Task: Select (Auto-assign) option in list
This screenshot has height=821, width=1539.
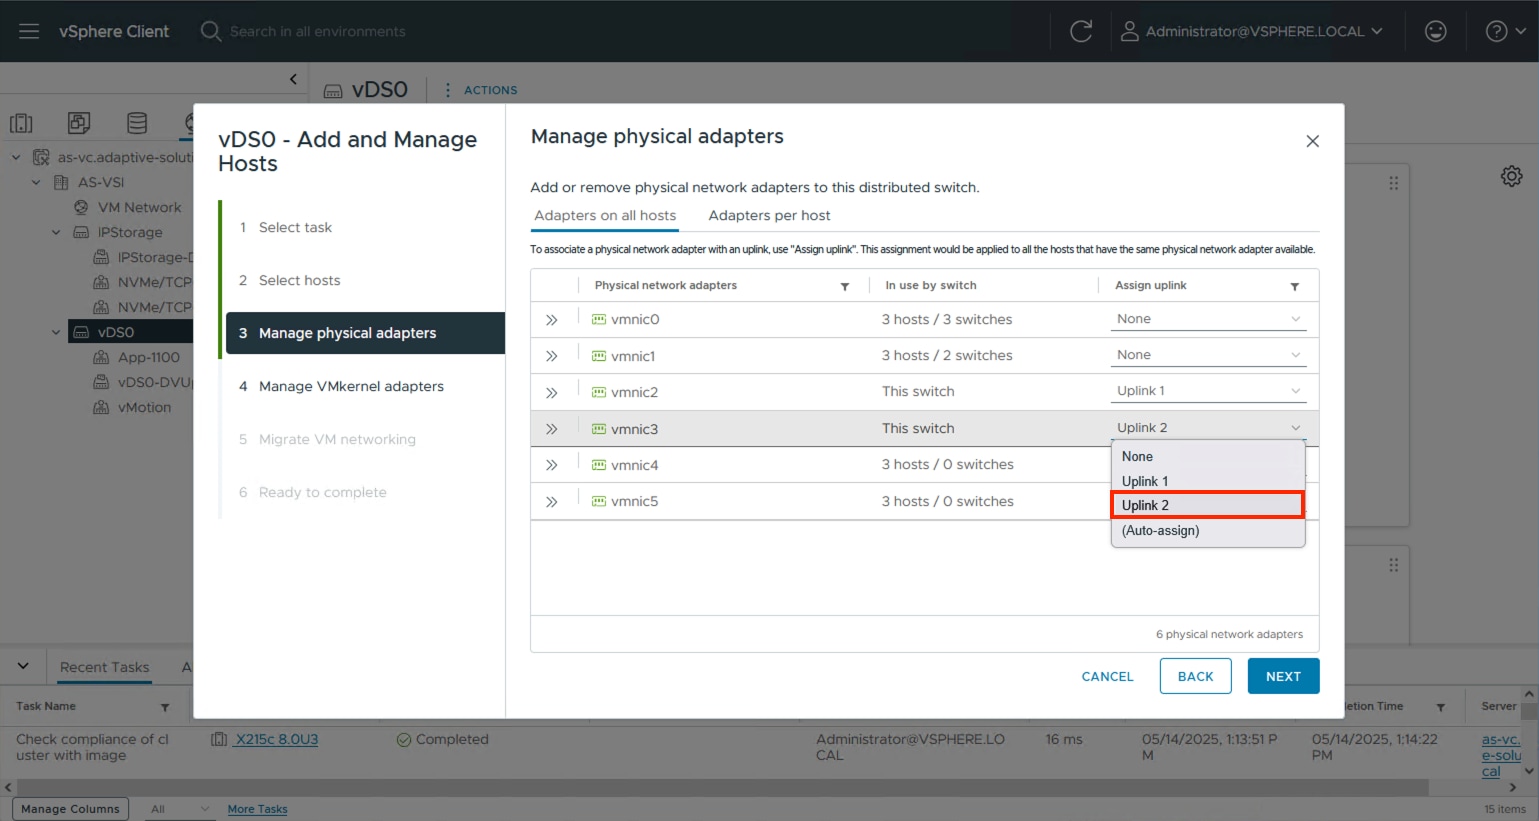Action: coord(1160,530)
